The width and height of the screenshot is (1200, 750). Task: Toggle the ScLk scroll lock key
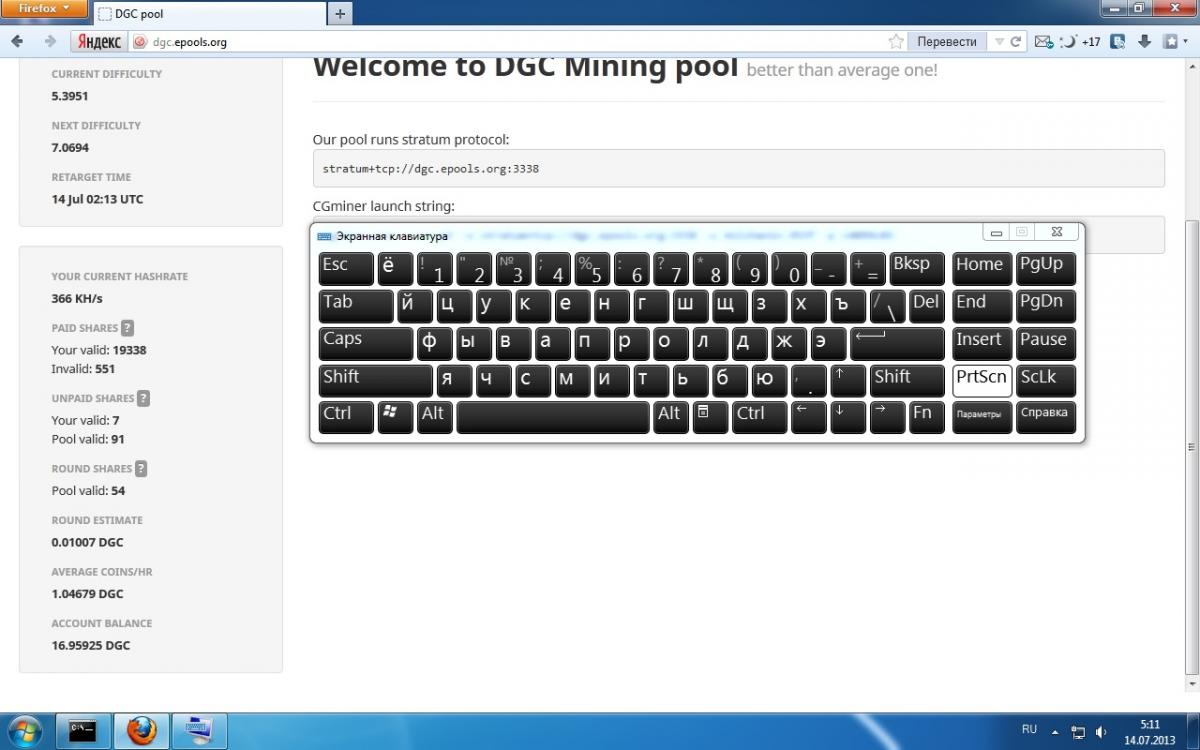point(1046,380)
